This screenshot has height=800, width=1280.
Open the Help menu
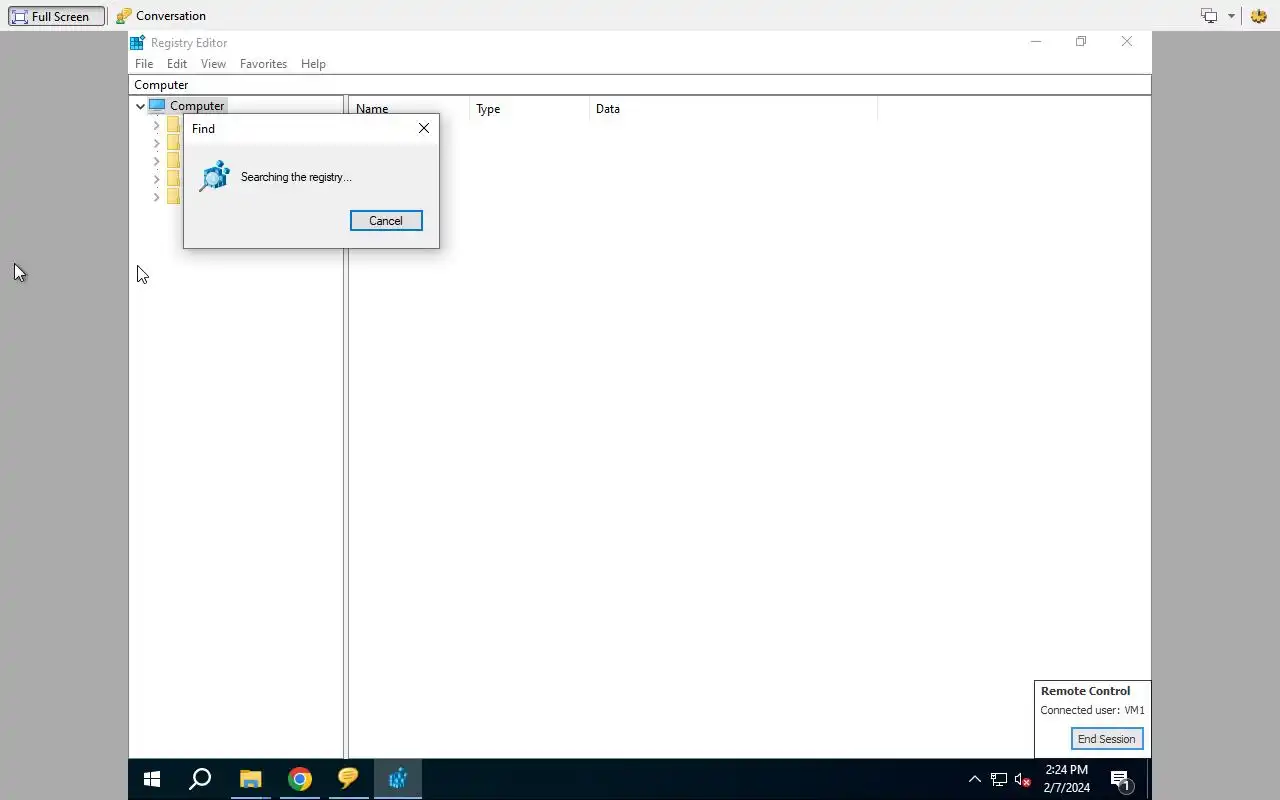(x=313, y=64)
